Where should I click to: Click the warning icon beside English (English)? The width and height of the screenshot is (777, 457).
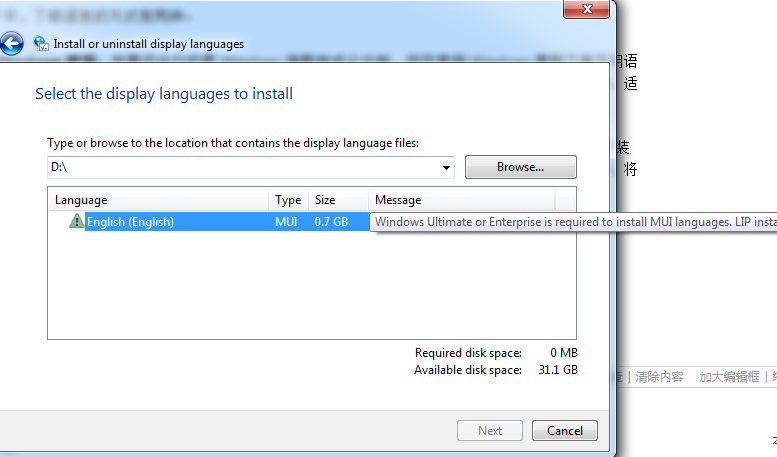[76, 221]
